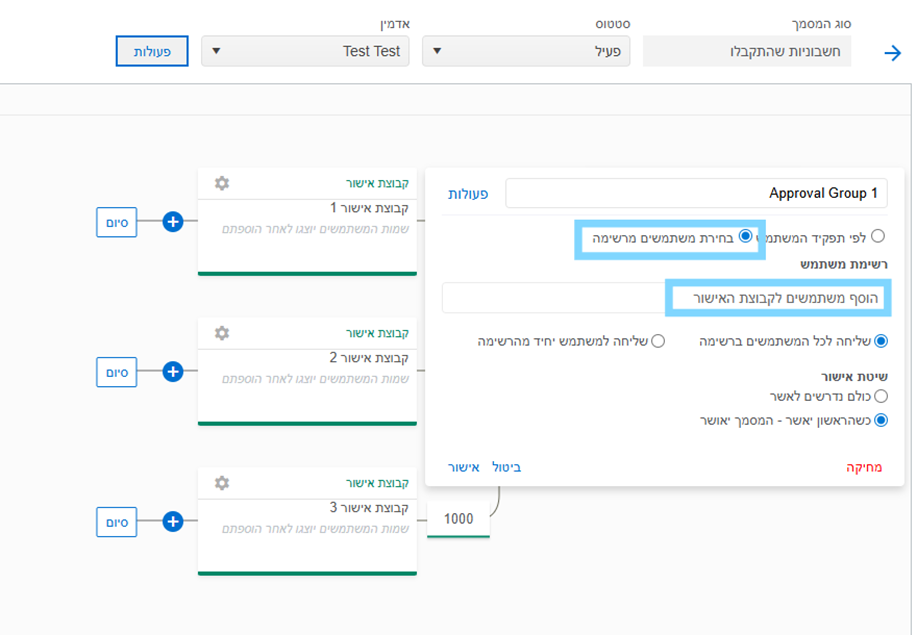Select the לפי תפקיד המשתמש radio option
Viewport: 917px width, 635px height.
click(878, 236)
